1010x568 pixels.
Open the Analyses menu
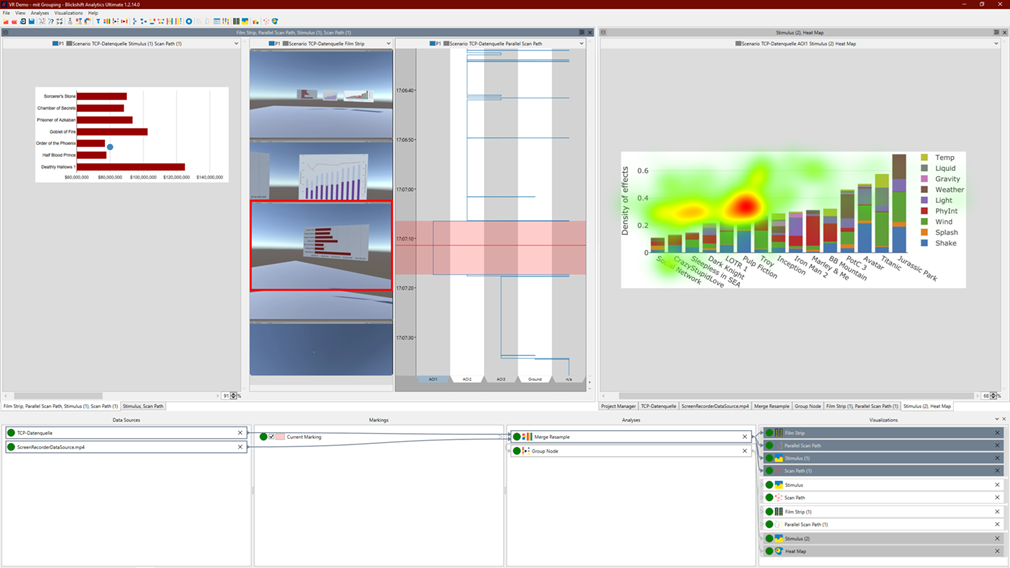tap(39, 13)
